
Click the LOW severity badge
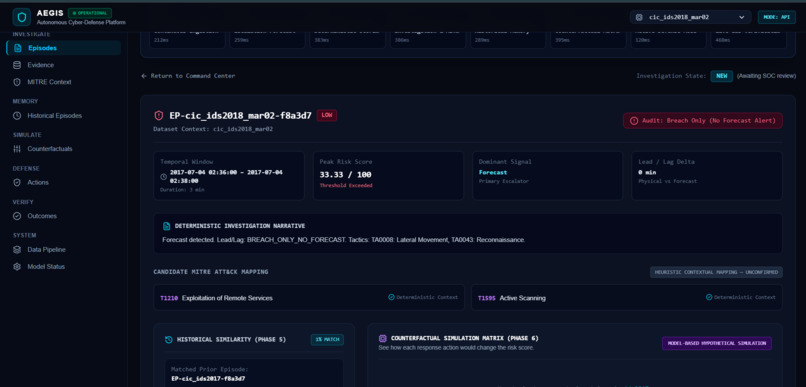[x=327, y=115]
